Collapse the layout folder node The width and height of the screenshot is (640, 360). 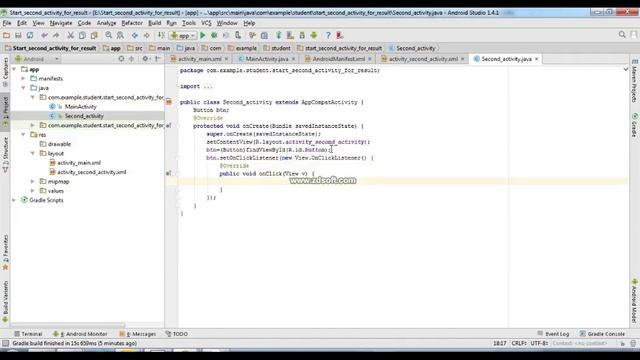coord(33,153)
